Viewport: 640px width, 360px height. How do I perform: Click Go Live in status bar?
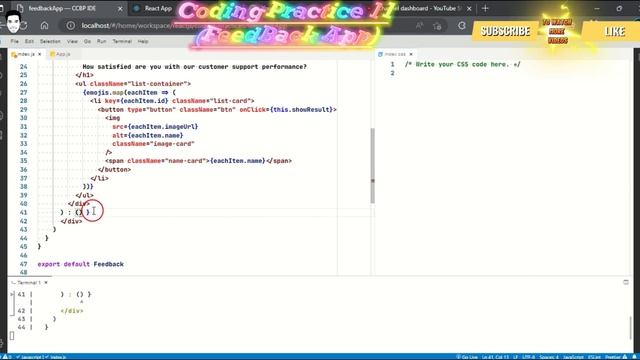point(467,357)
